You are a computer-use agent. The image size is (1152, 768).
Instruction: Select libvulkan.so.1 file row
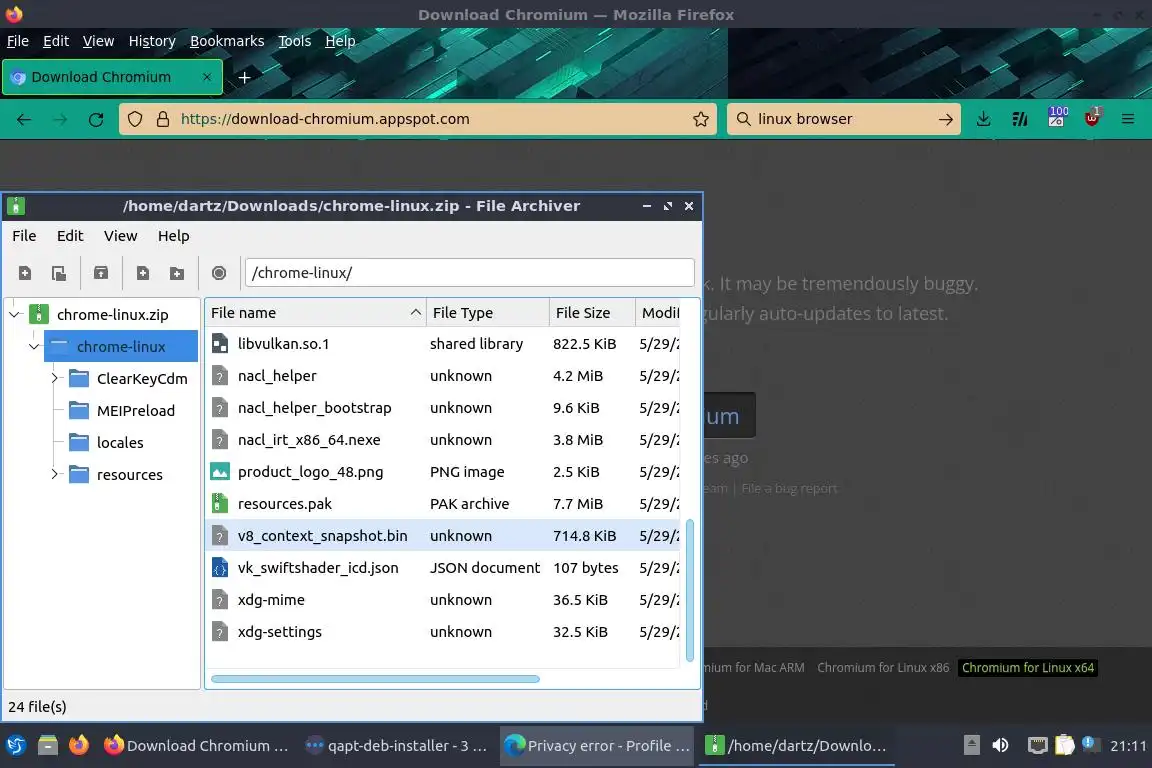pyautogui.click(x=444, y=343)
